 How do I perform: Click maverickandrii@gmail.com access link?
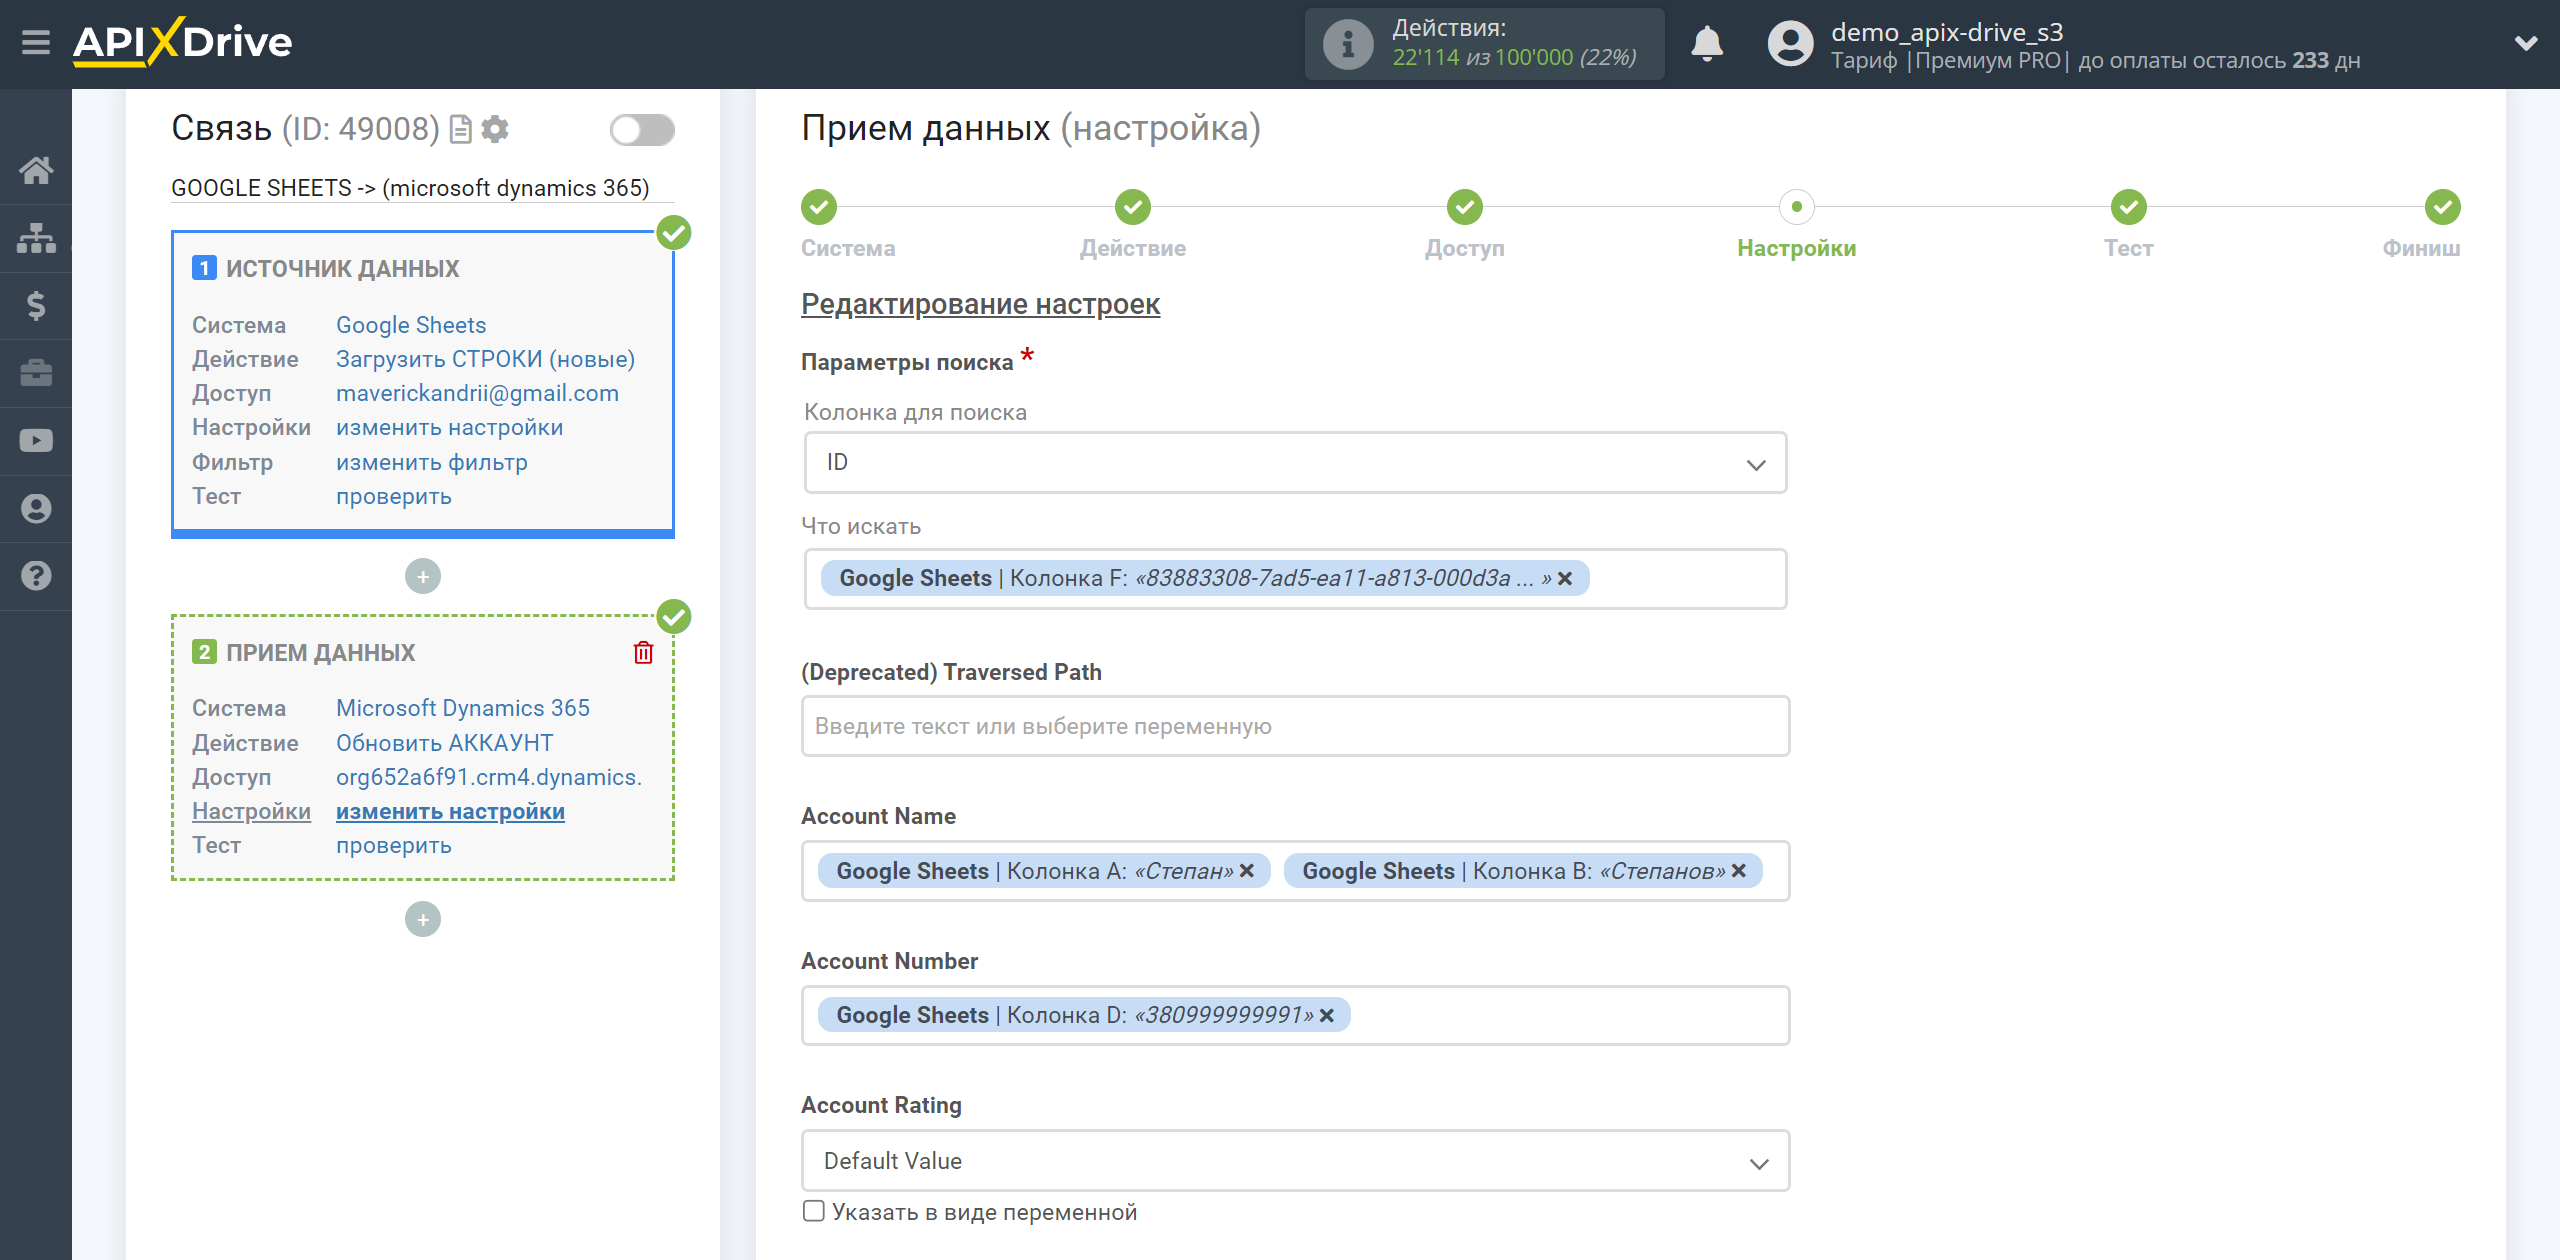pos(477,393)
